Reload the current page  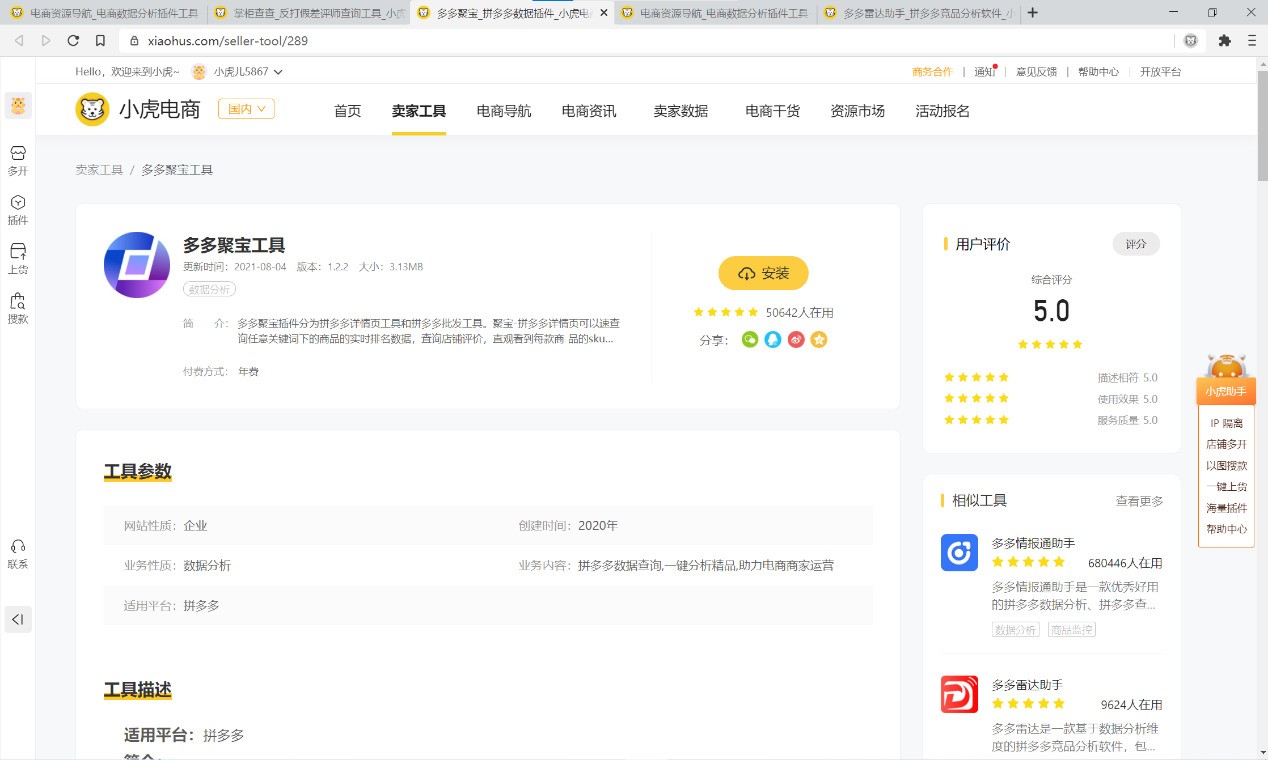pyautogui.click(x=73, y=40)
